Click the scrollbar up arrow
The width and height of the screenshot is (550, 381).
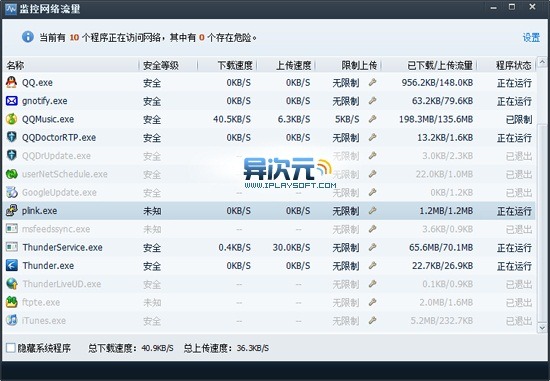542,62
